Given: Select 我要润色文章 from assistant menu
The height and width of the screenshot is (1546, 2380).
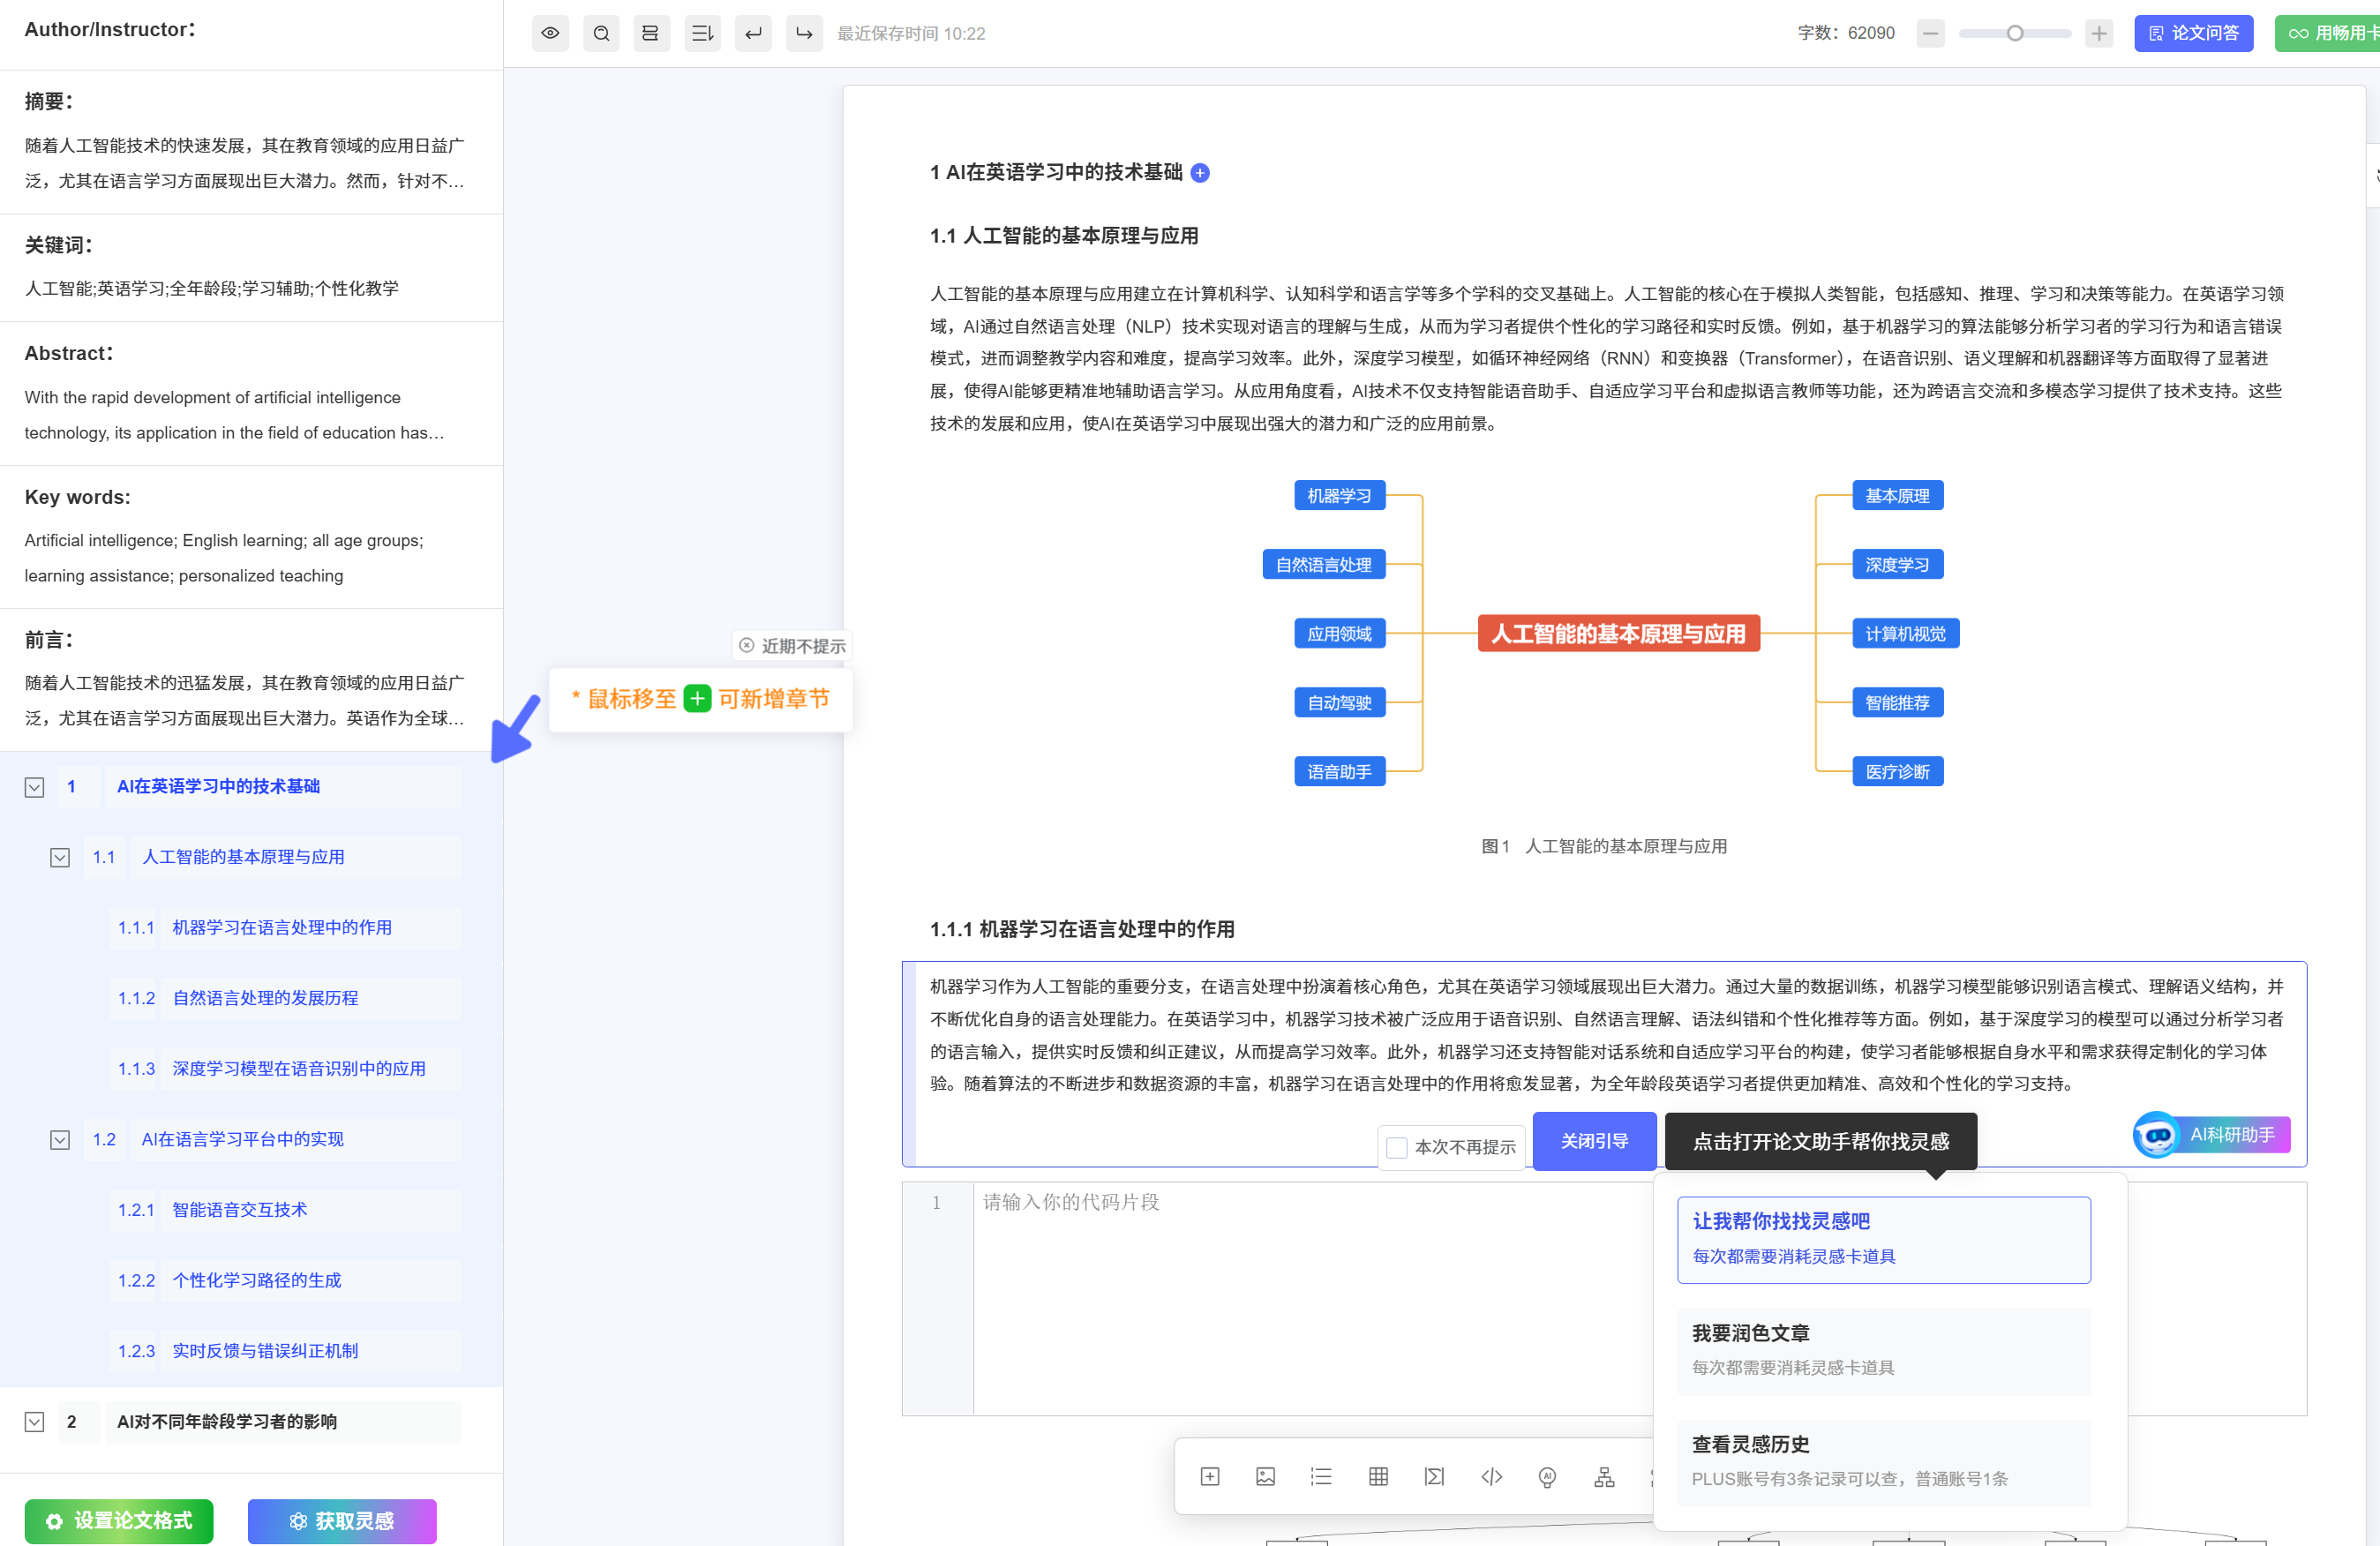Looking at the screenshot, I should (1883, 1349).
